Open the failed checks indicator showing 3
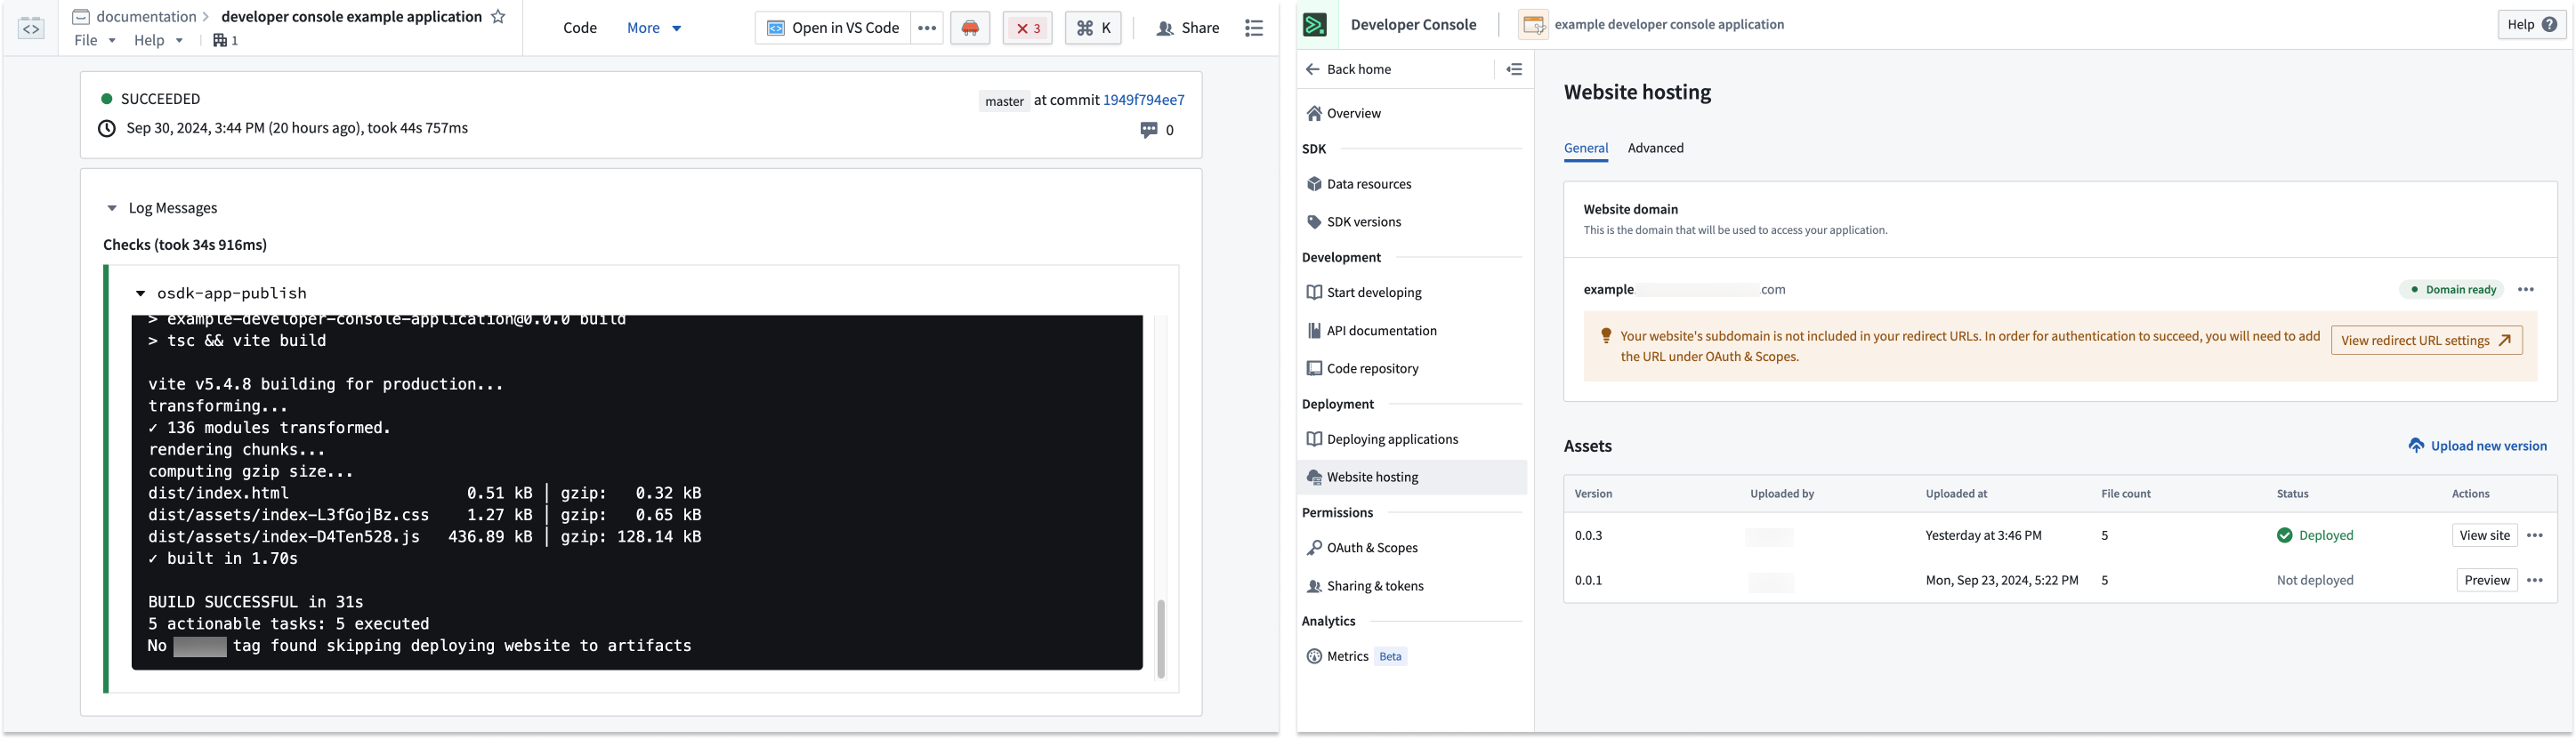 1027,28
